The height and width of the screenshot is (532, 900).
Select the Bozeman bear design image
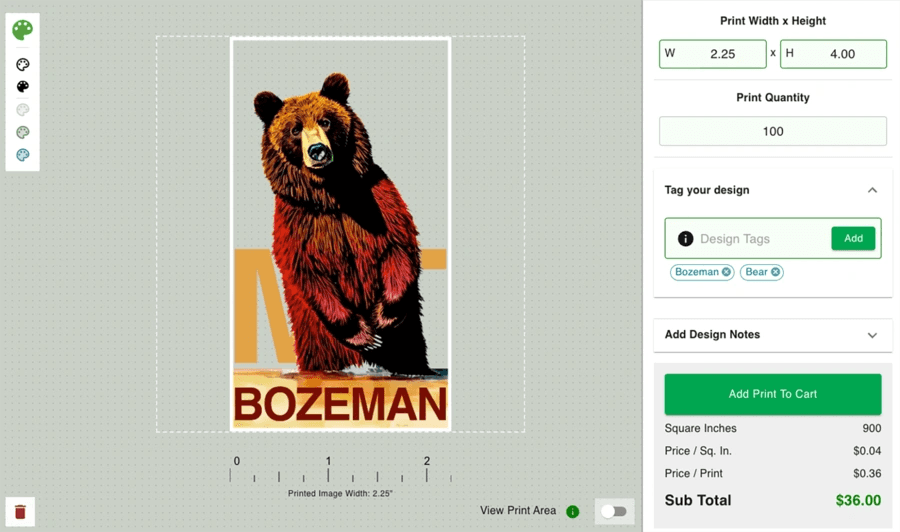341,234
